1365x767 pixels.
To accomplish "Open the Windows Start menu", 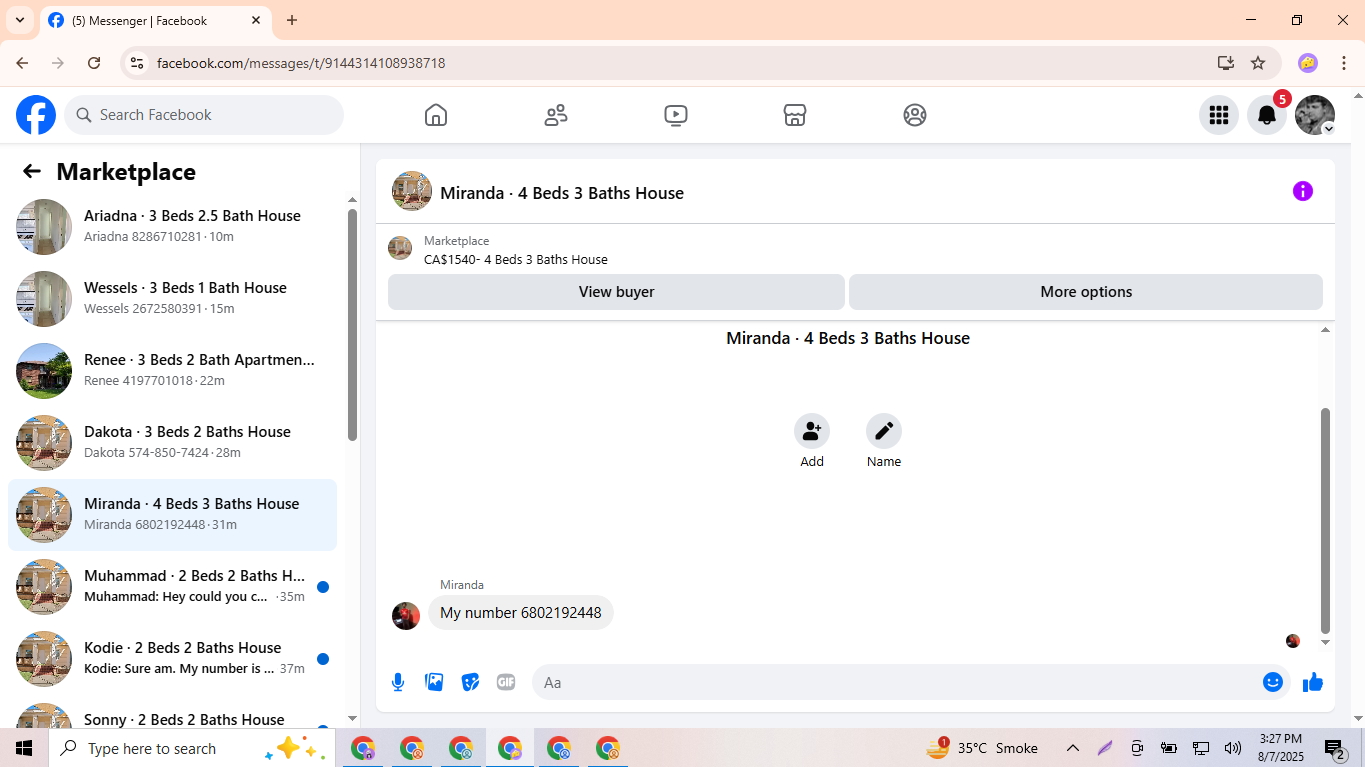I will 24,748.
